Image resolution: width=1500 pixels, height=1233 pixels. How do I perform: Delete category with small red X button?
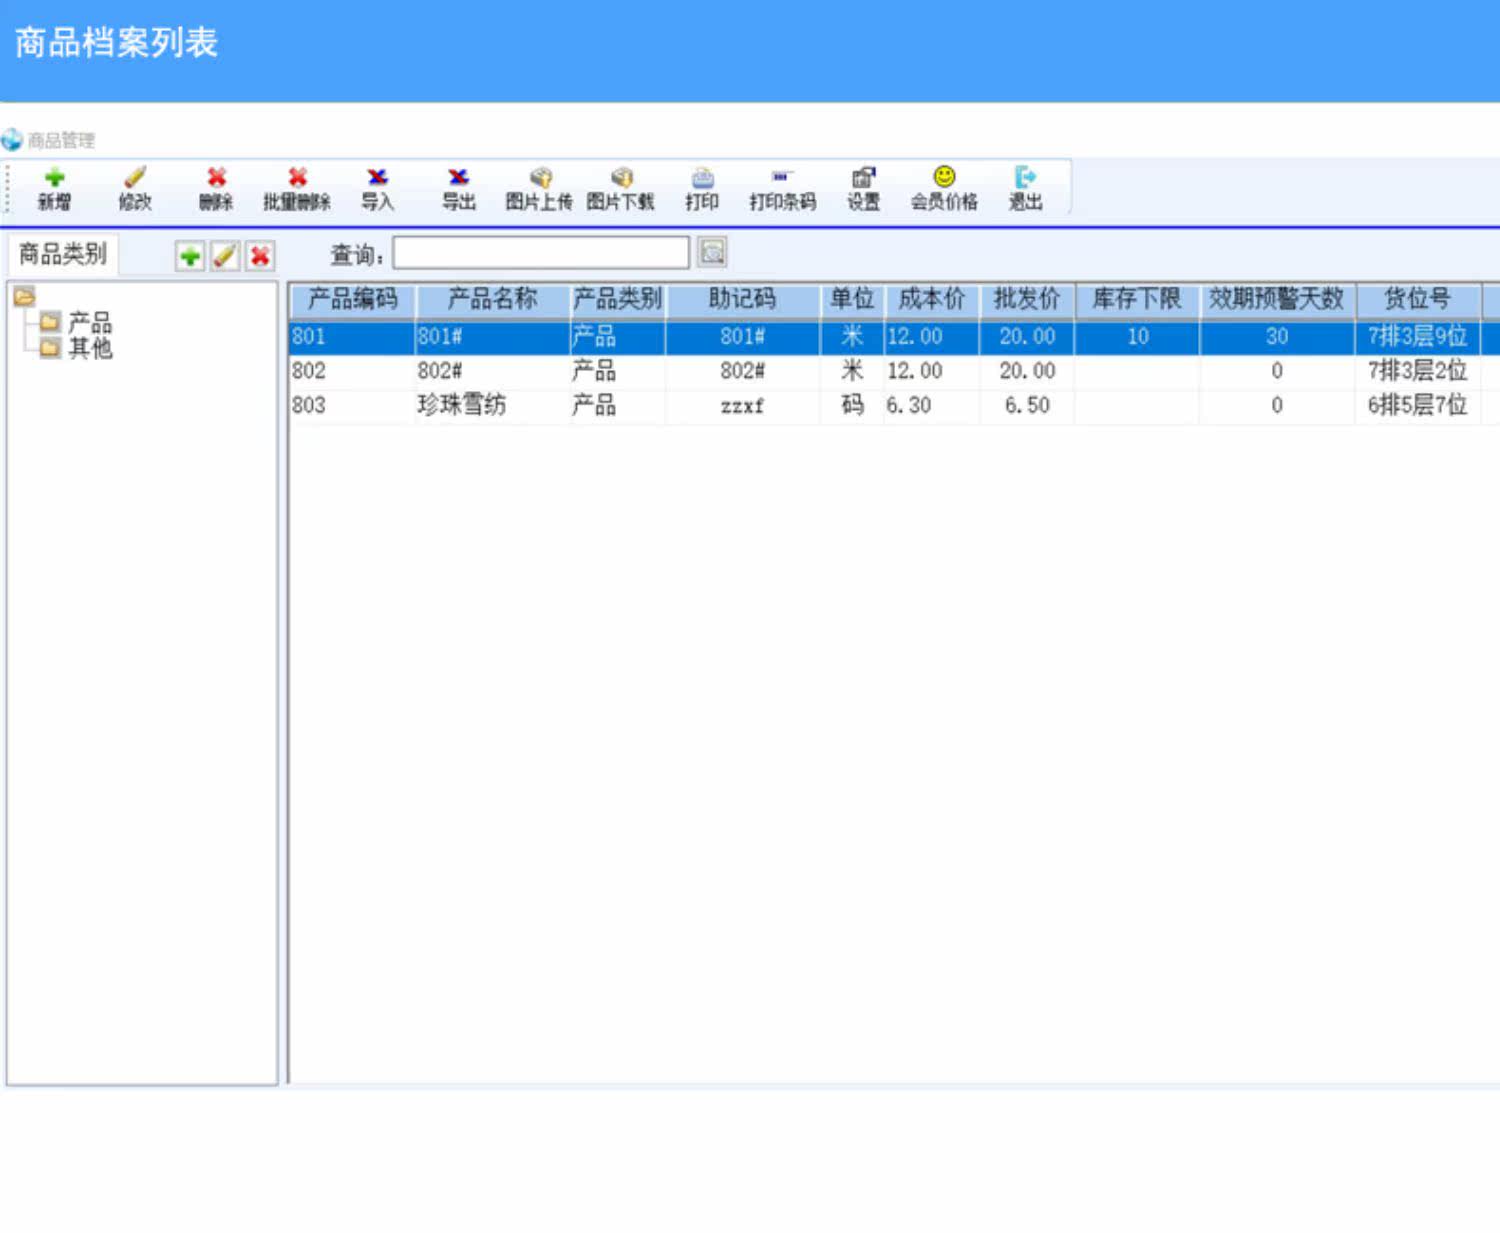pos(260,256)
